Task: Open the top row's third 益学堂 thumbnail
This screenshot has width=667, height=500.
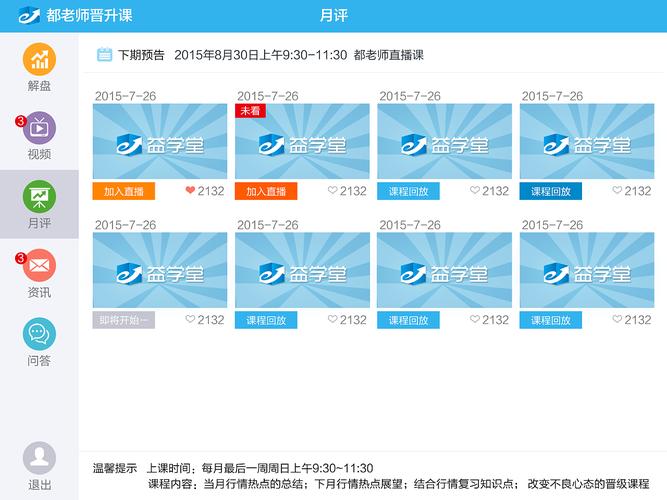Action: pyautogui.click(x=445, y=141)
